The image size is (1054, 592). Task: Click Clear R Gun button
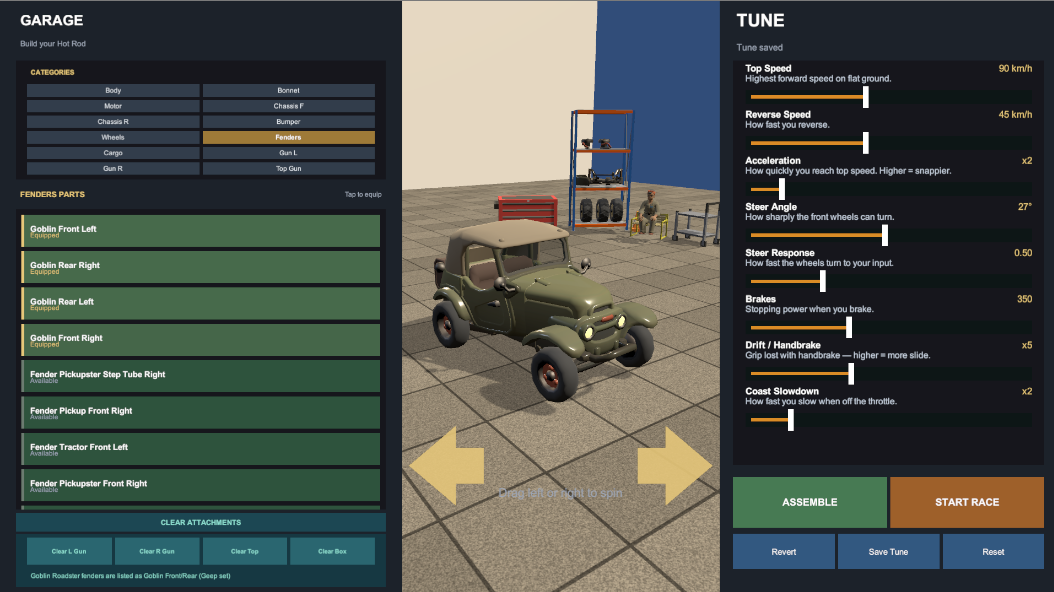157,551
